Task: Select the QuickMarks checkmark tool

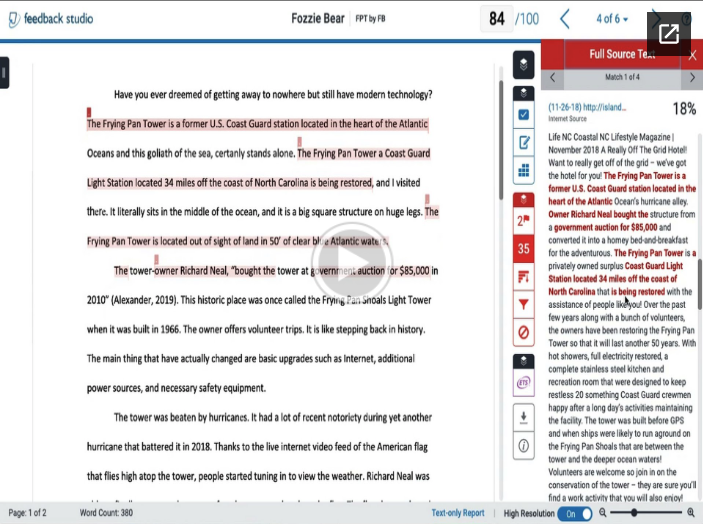Action: point(523,115)
